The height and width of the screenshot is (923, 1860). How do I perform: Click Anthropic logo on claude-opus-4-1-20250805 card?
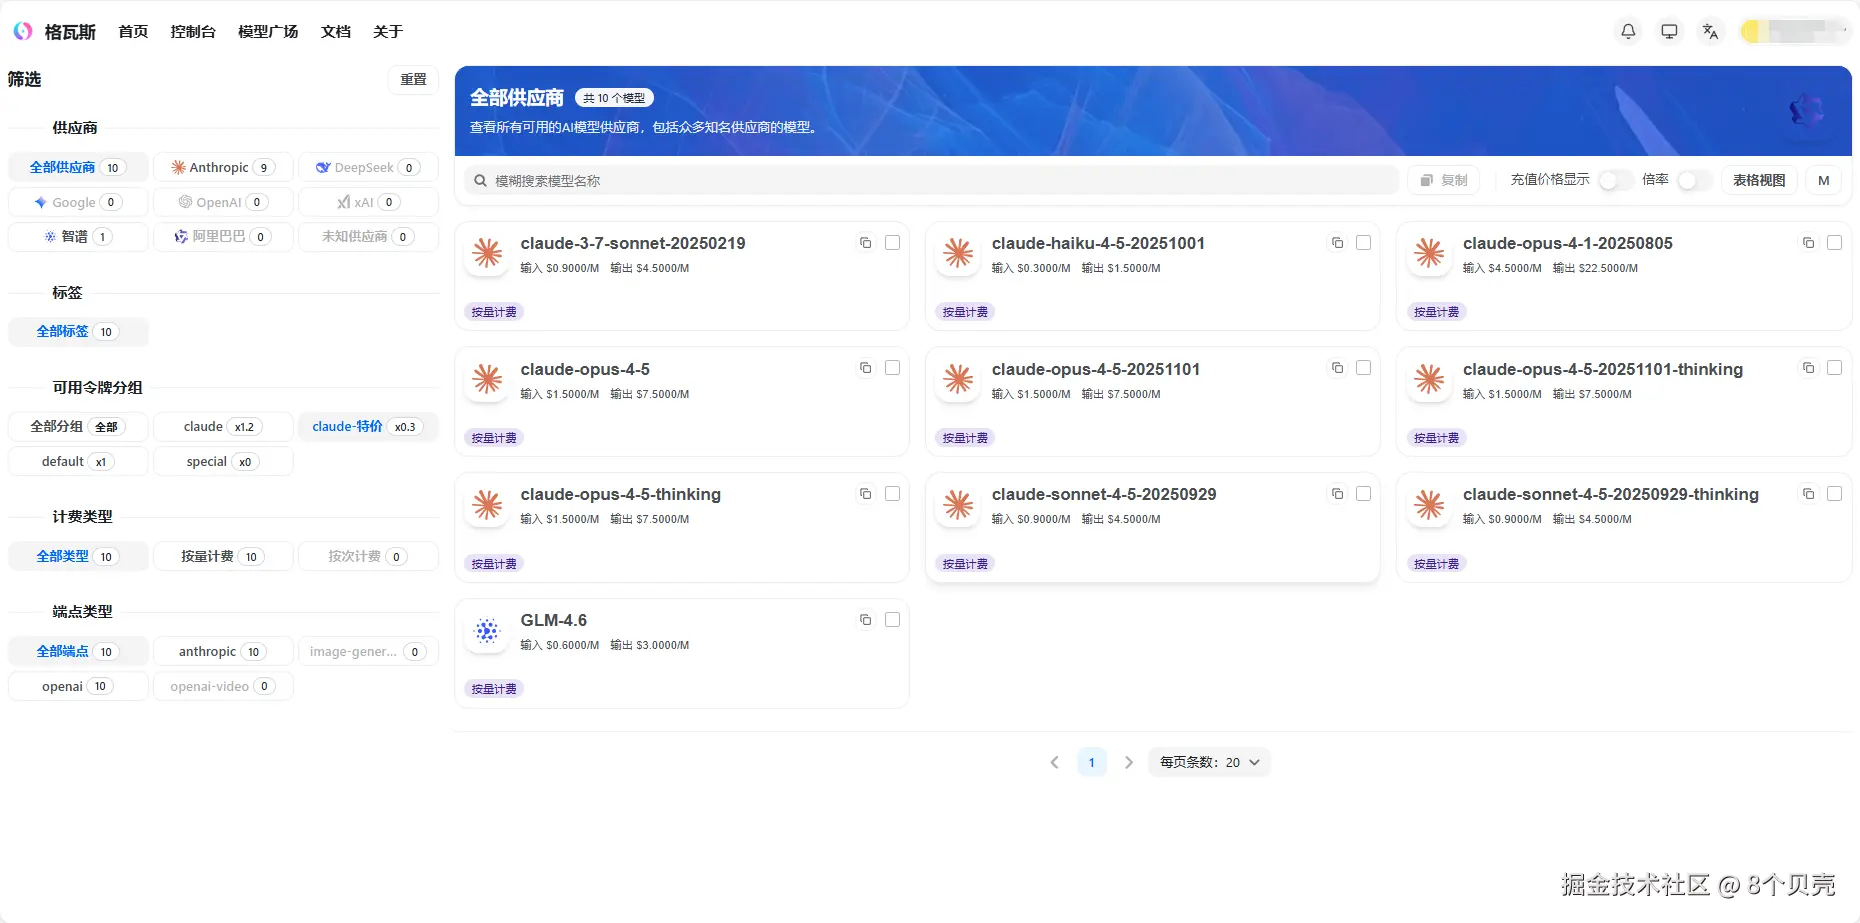click(1429, 254)
